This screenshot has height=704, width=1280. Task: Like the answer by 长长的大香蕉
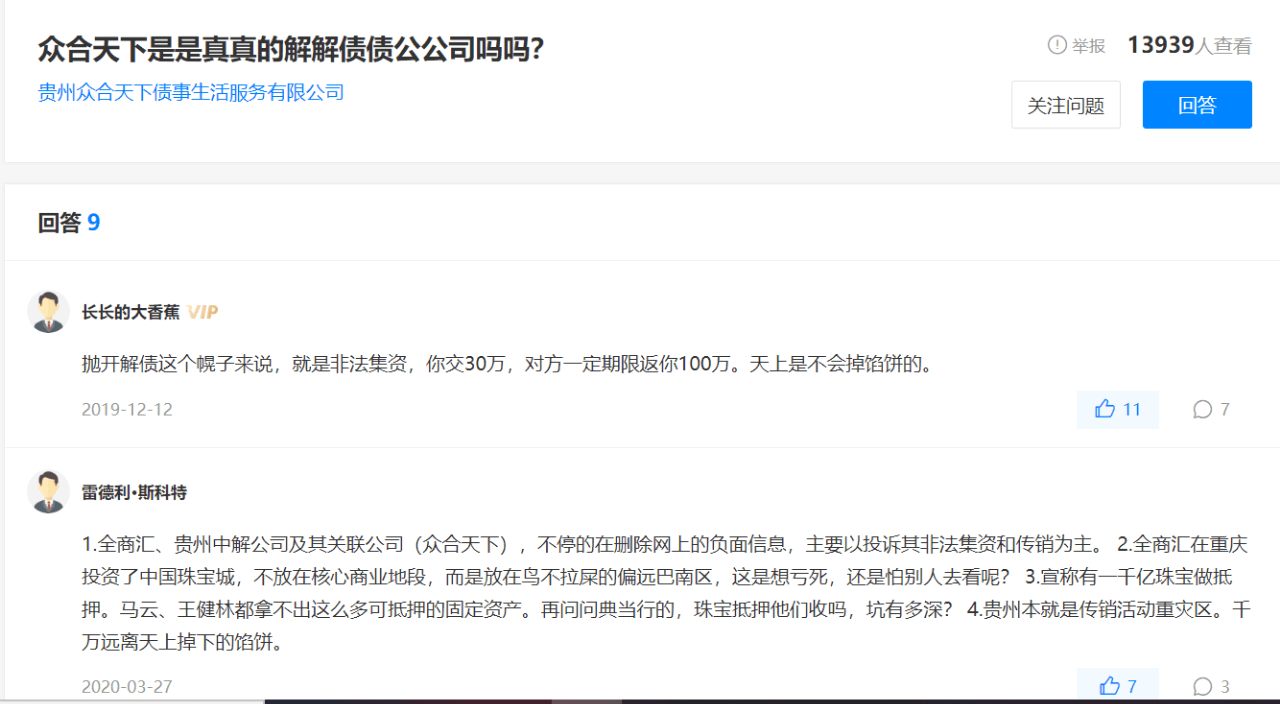[x=1117, y=409]
